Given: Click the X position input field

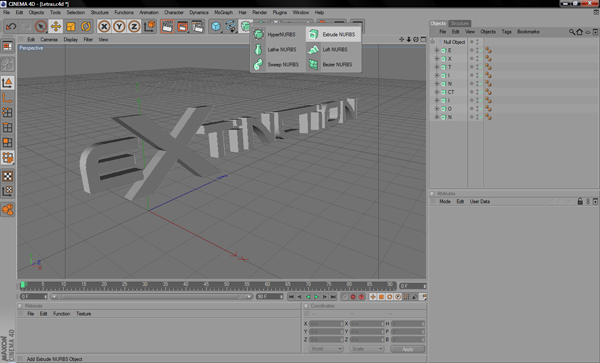Looking at the screenshot, I should (326, 324).
